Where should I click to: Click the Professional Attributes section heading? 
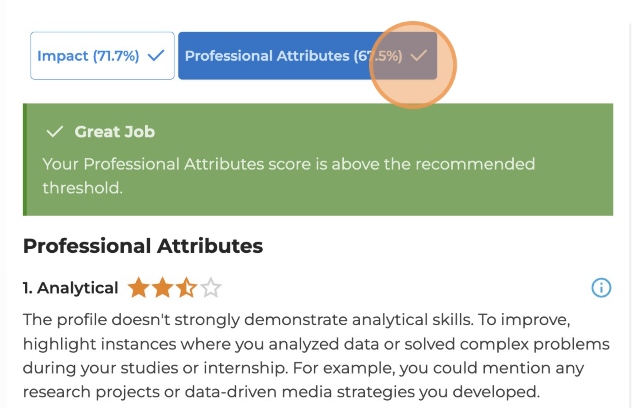pos(142,245)
